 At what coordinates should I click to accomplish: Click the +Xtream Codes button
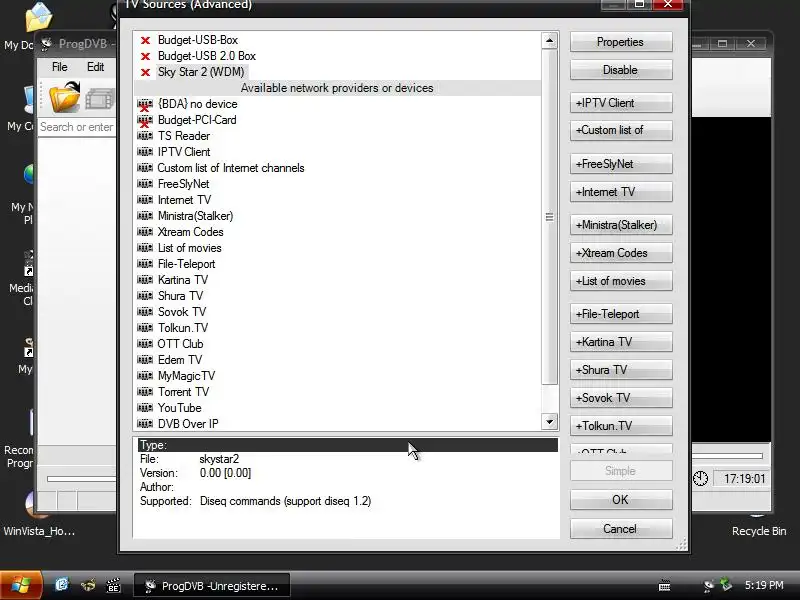point(620,253)
